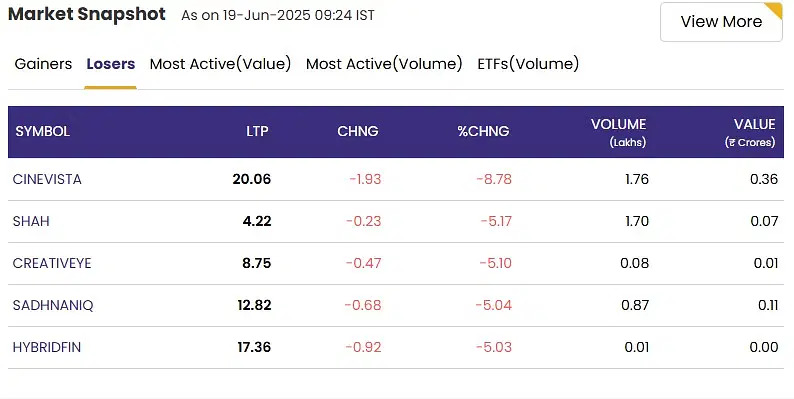
Task: Click the VALUE (₹ Crores) column header
Action: [x=750, y=132]
